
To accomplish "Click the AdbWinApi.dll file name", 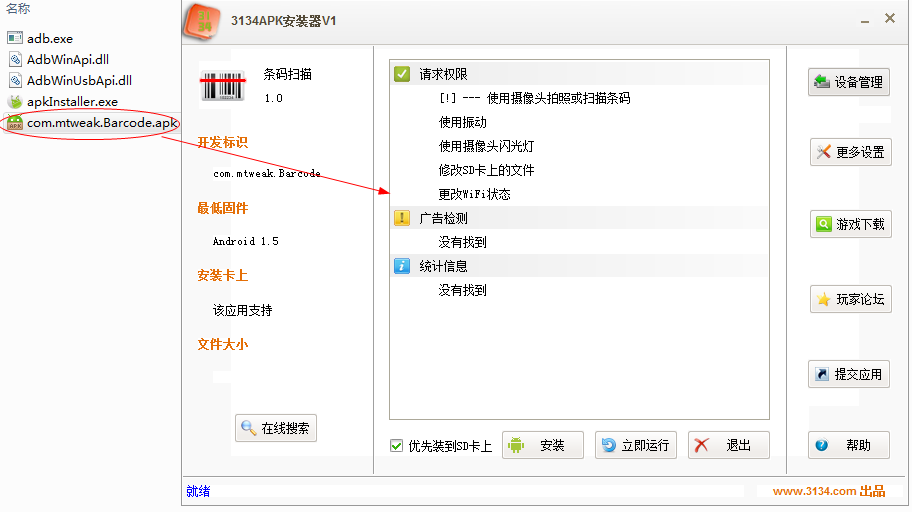I will click(68, 59).
